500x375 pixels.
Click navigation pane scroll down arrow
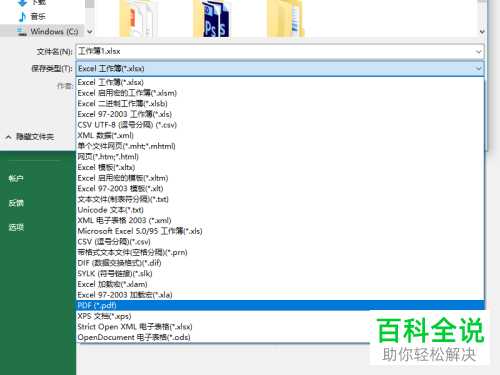(90, 32)
